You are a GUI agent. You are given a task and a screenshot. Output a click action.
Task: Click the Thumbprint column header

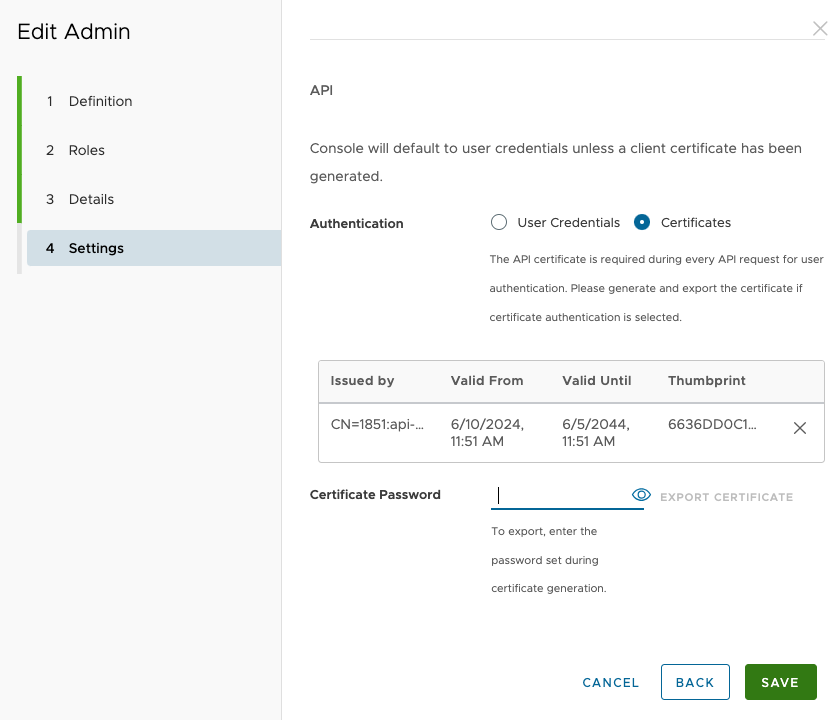coord(706,381)
